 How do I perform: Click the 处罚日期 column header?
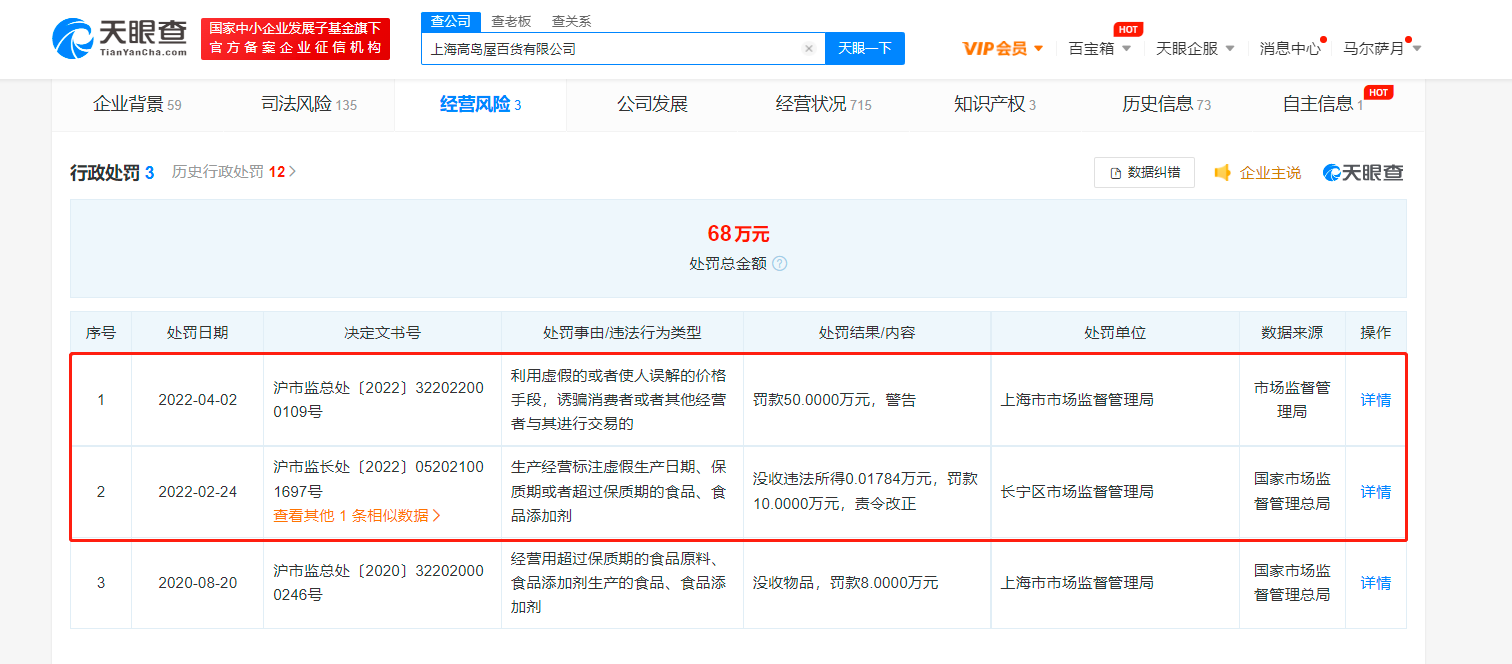pyautogui.click(x=197, y=332)
